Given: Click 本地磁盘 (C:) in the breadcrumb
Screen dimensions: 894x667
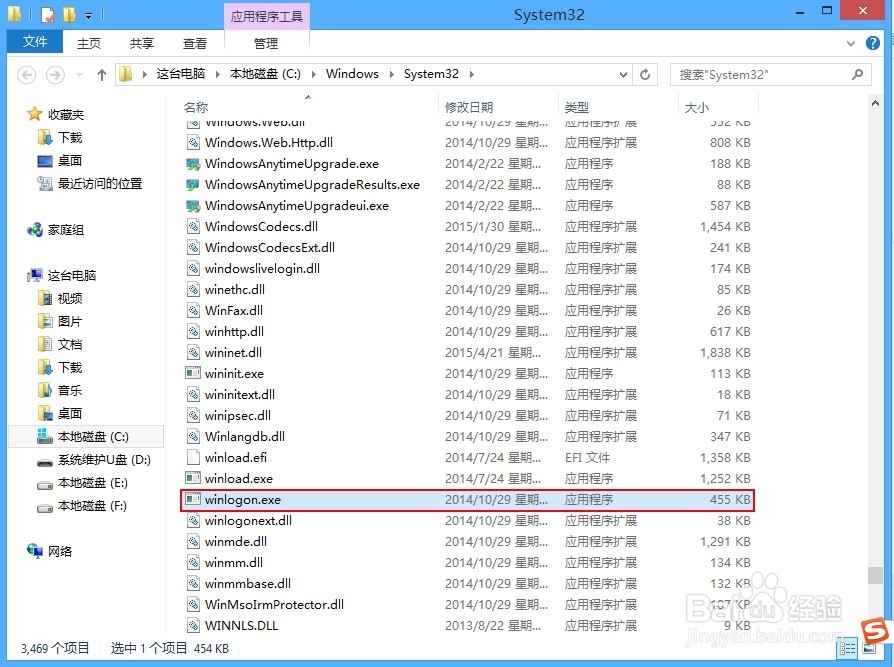Looking at the screenshot, I should point(265,74).
